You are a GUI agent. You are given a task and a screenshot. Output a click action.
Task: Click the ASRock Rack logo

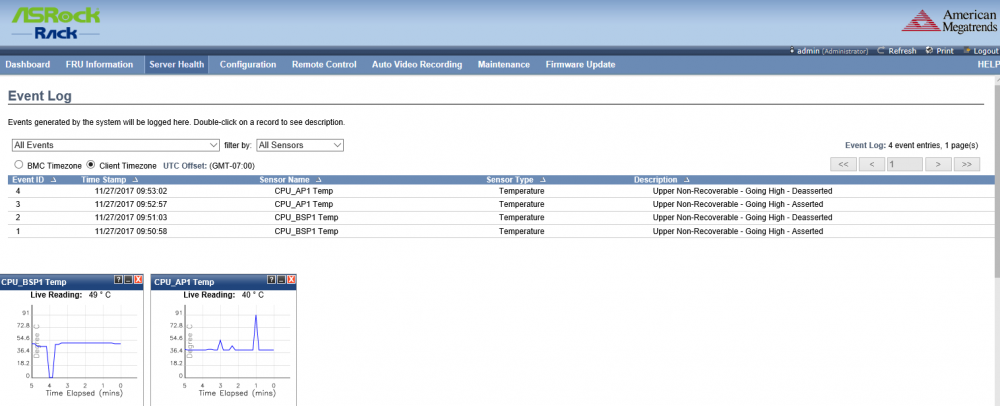[x=55, y=23]
